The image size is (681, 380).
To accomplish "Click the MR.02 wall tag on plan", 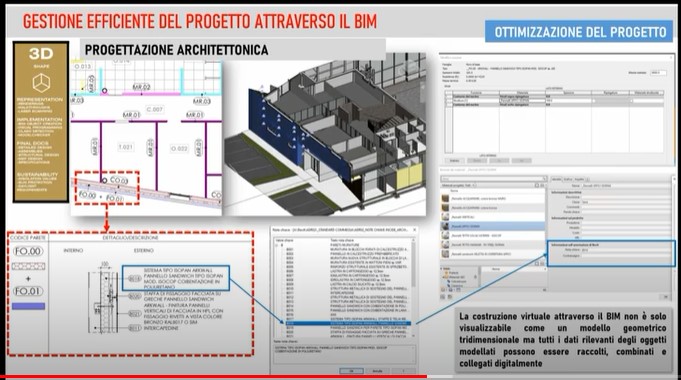I will pyautogui.click(x=142, y=87).
